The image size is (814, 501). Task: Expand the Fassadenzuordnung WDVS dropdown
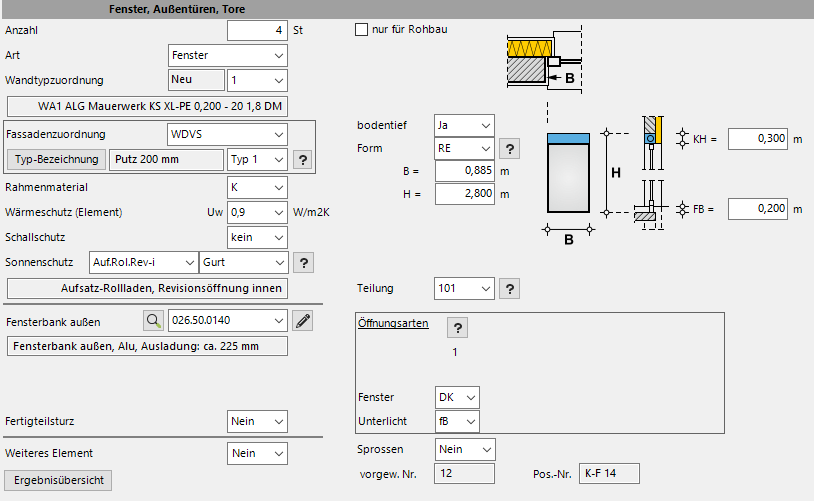click(x=227, y=133)
